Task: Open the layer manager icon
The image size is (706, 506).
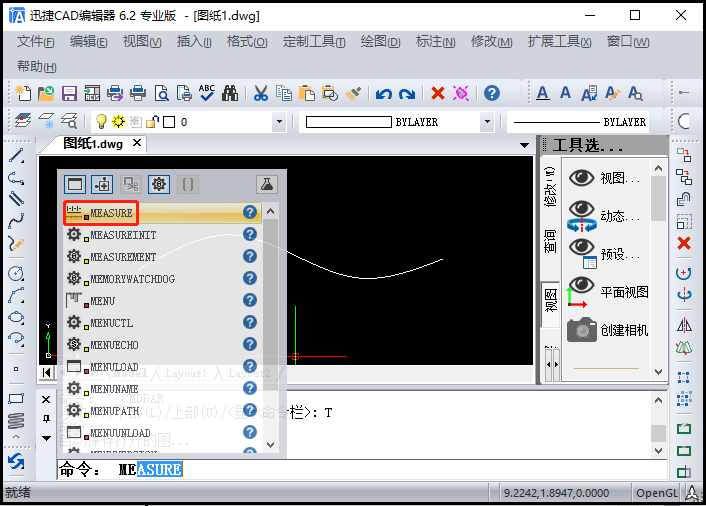Action: (x=23, y=121)
